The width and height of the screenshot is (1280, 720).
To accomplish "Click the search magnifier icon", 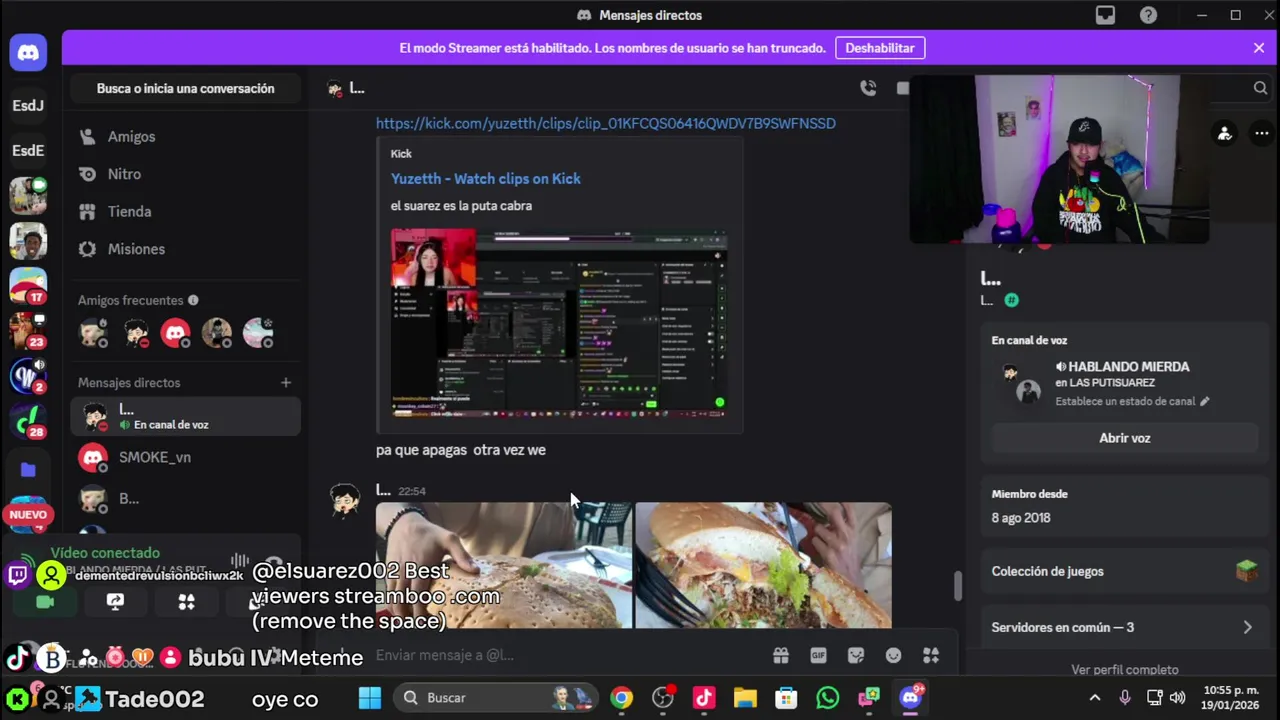I will coord(1260,88).
